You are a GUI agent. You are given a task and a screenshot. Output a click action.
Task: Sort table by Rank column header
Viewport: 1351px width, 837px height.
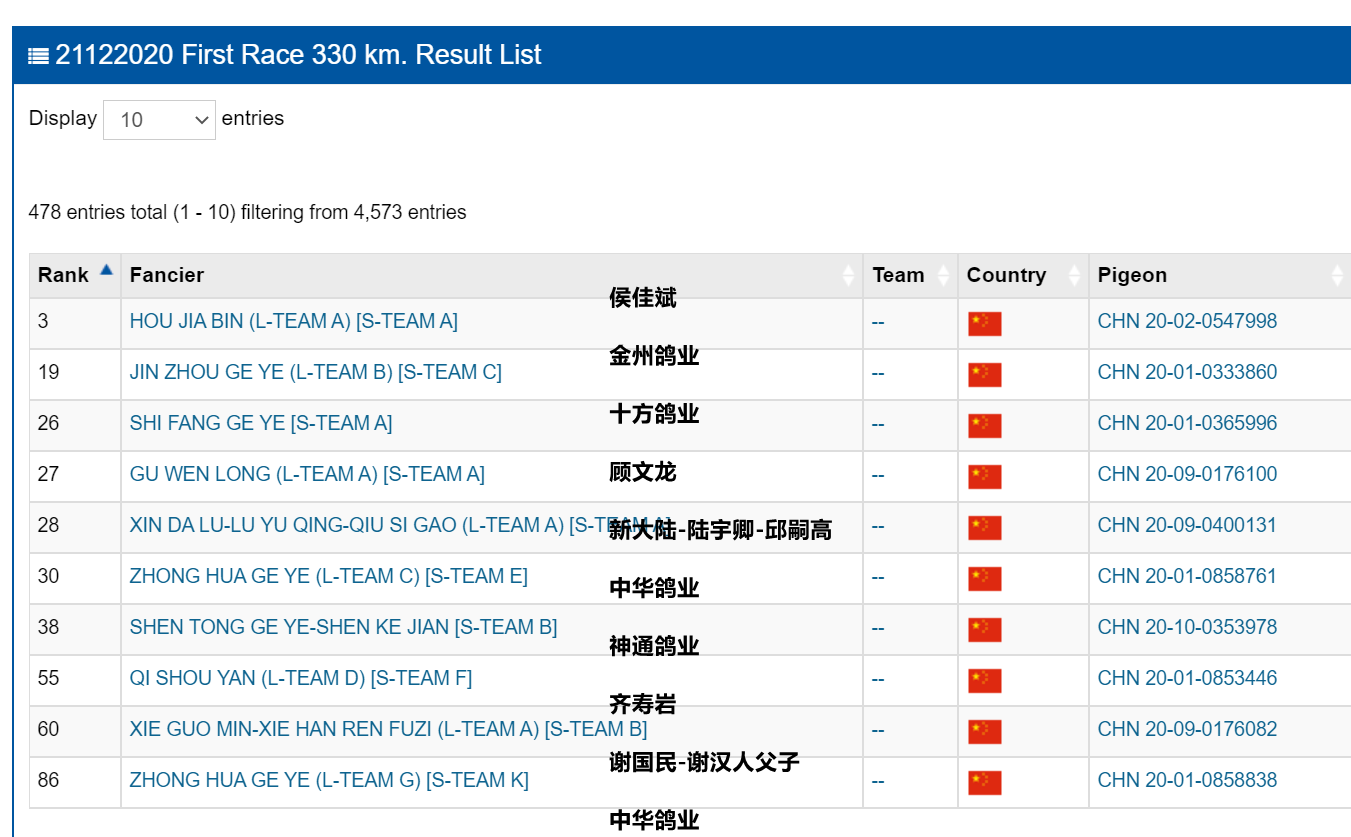pos(75,275)
